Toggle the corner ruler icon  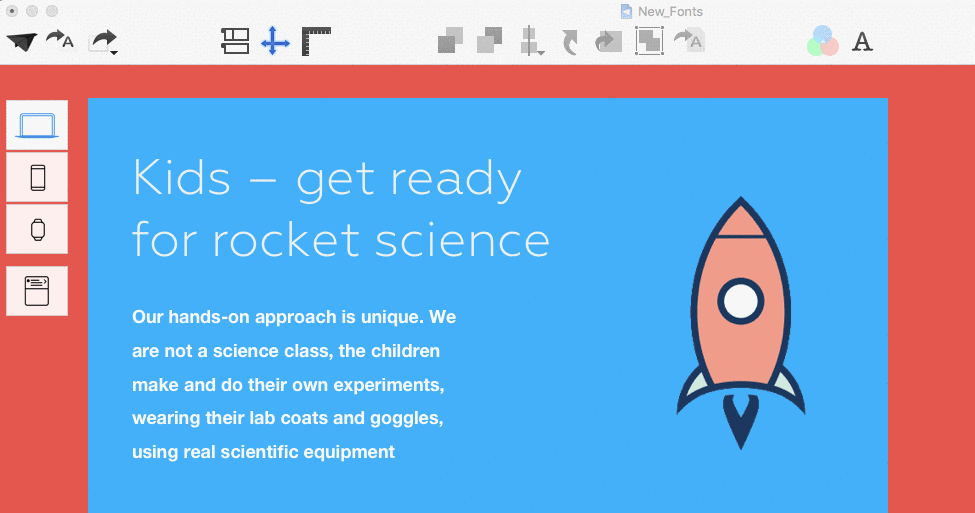(x=316, y=42)
